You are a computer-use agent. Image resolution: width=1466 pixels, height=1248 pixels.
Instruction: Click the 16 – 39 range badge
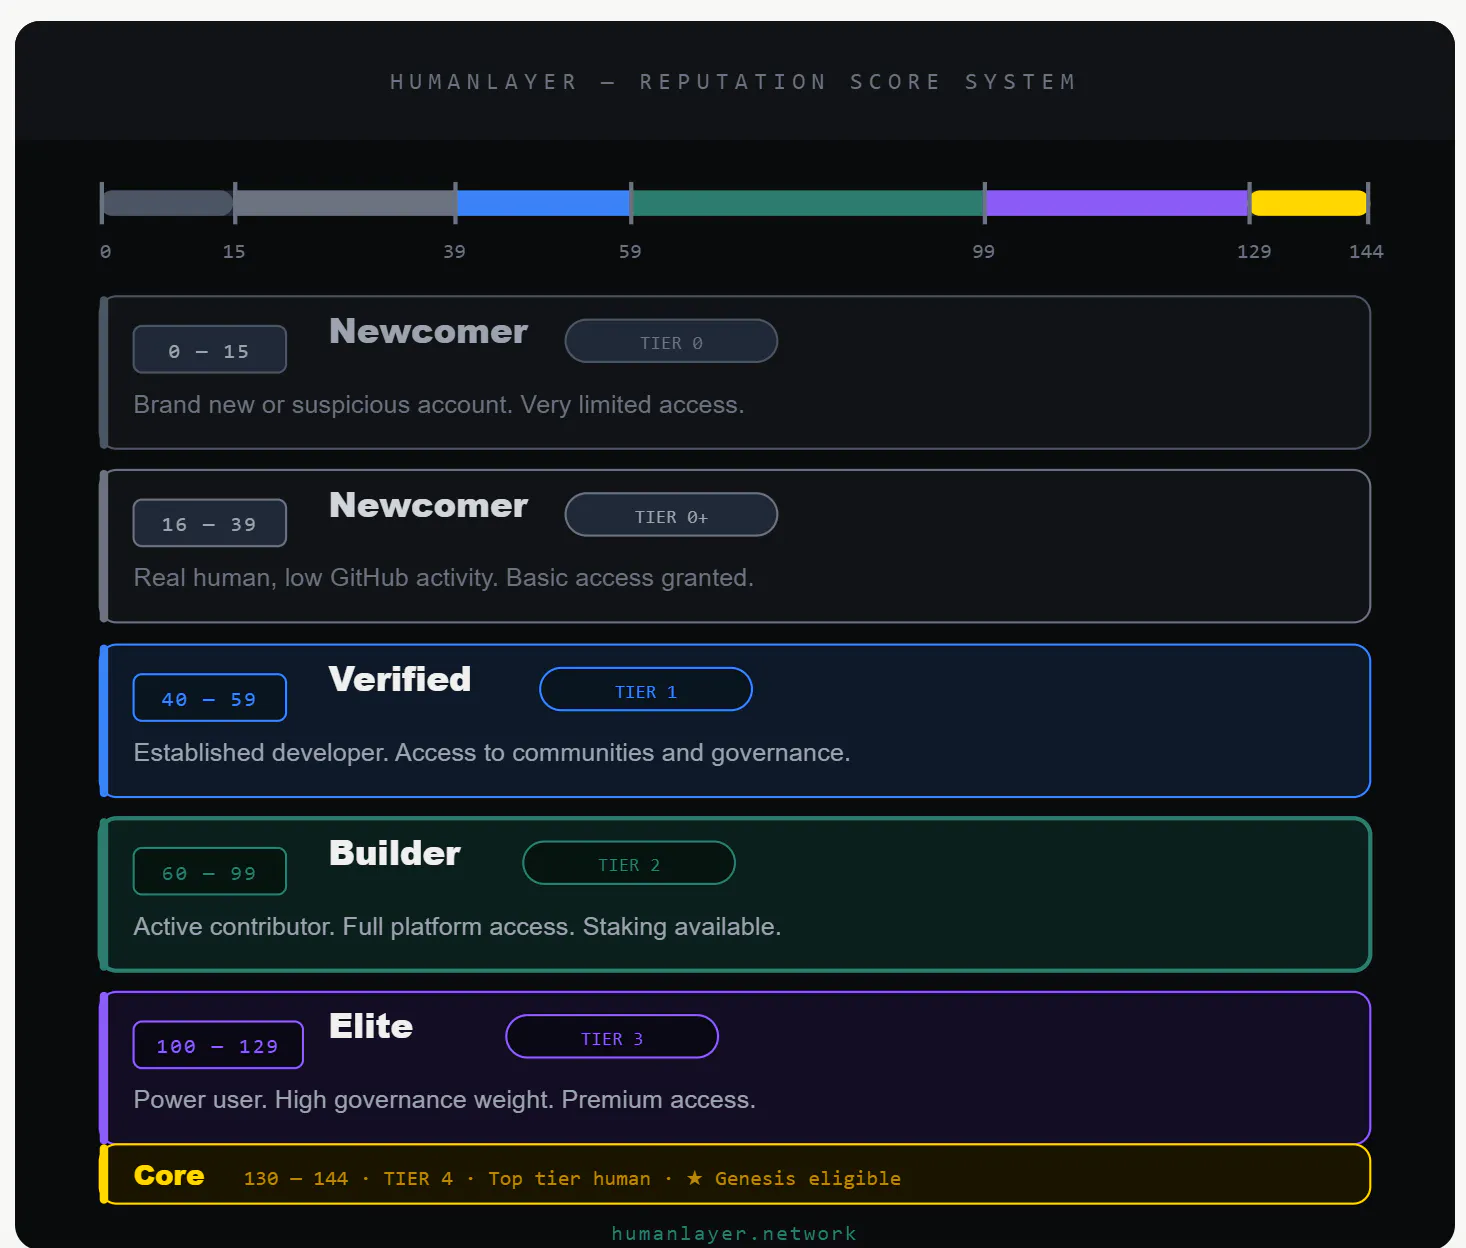[210, 523]
